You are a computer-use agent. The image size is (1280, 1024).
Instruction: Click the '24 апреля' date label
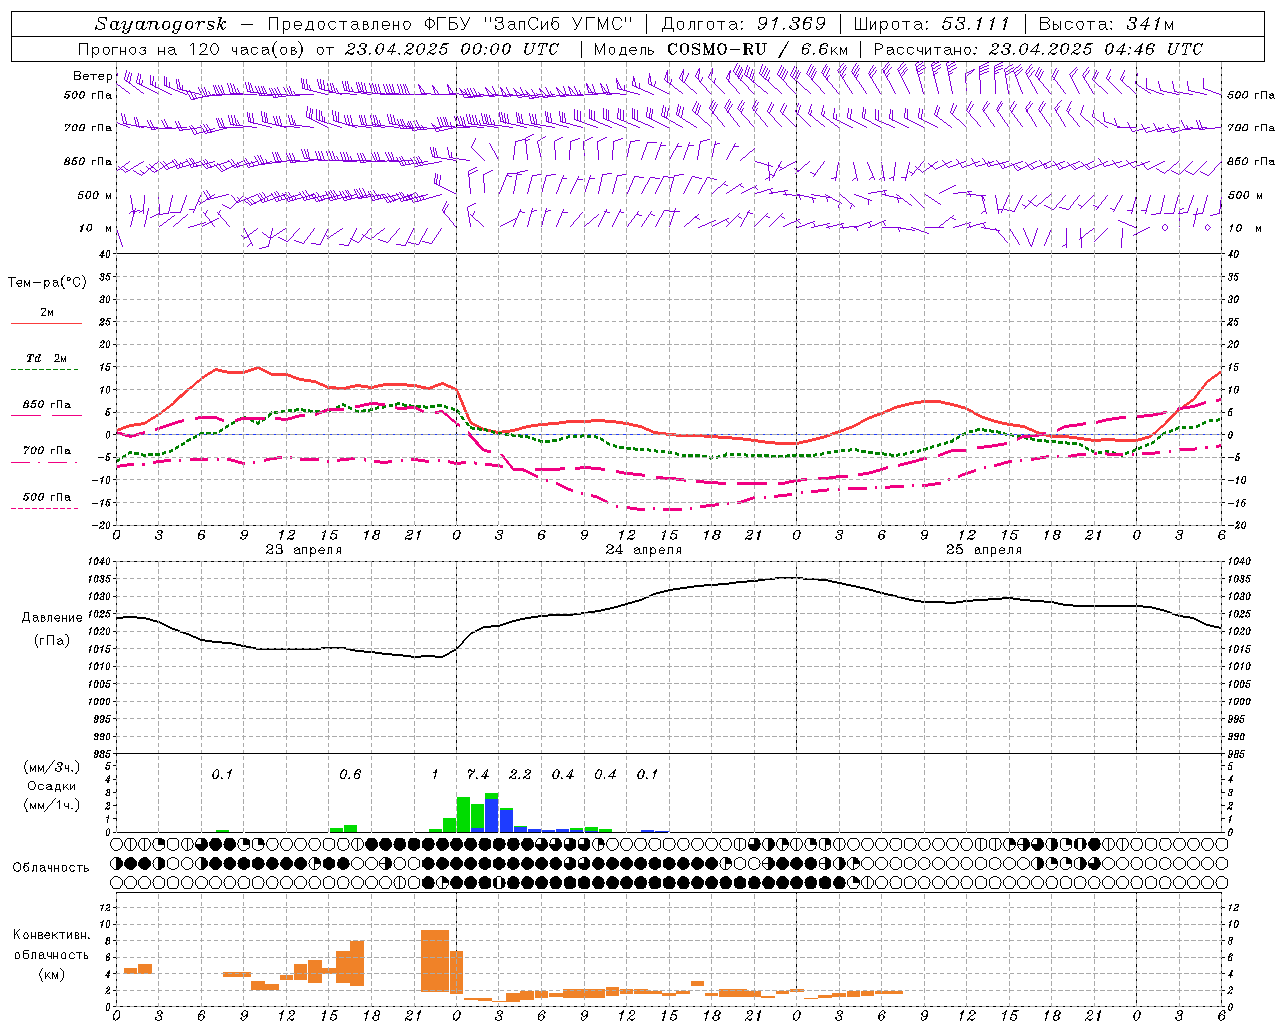[x=644, y=550]
